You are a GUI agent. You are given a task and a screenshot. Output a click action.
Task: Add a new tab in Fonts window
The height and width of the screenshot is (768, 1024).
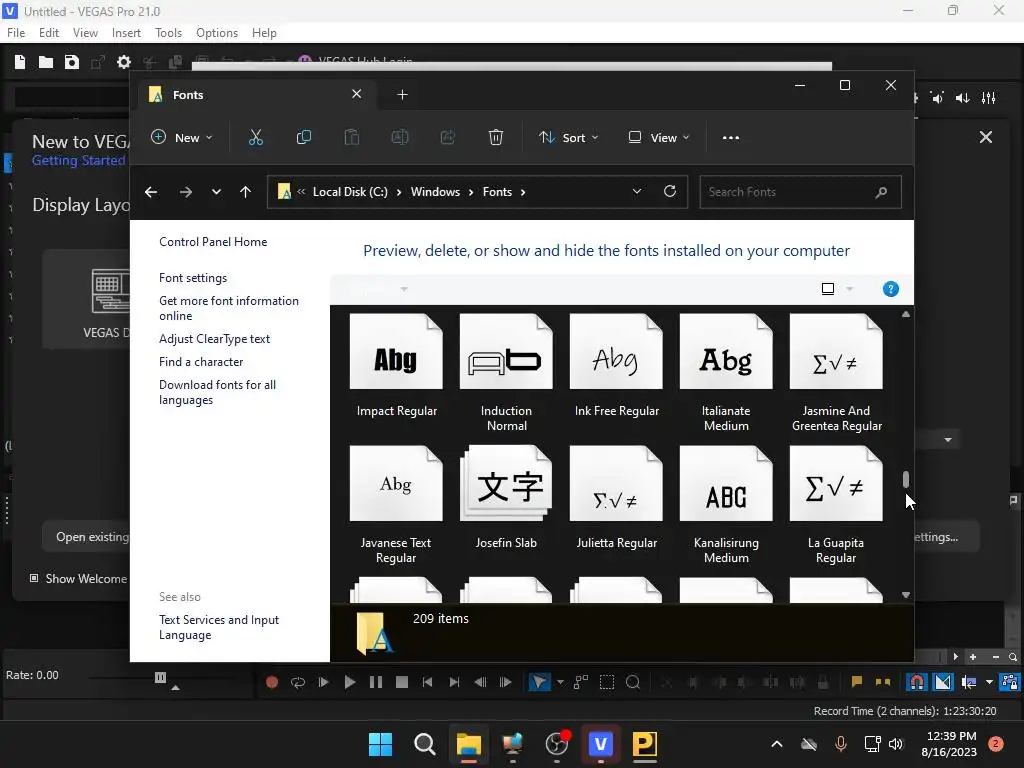point(402,95)
